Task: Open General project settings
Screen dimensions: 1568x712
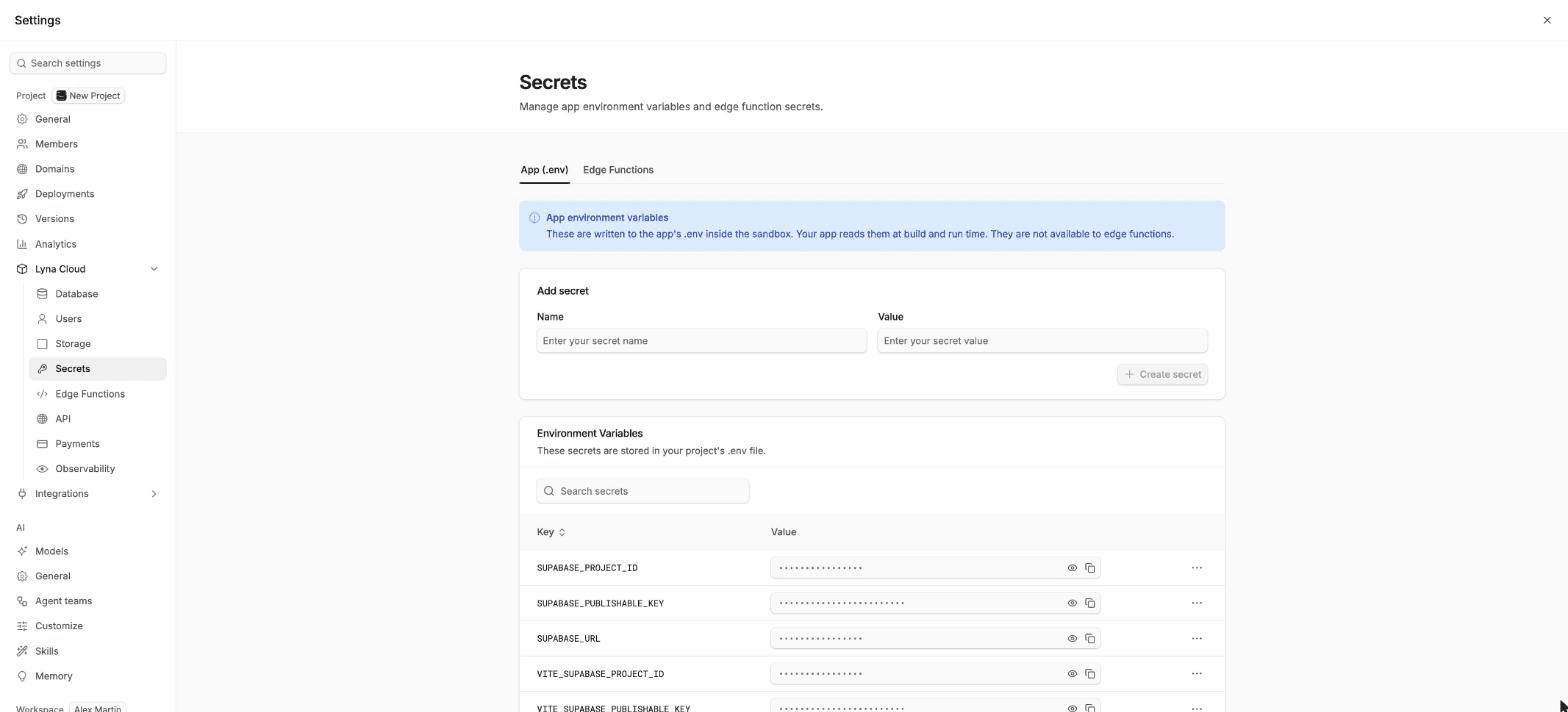Action: tap(88, 119)
